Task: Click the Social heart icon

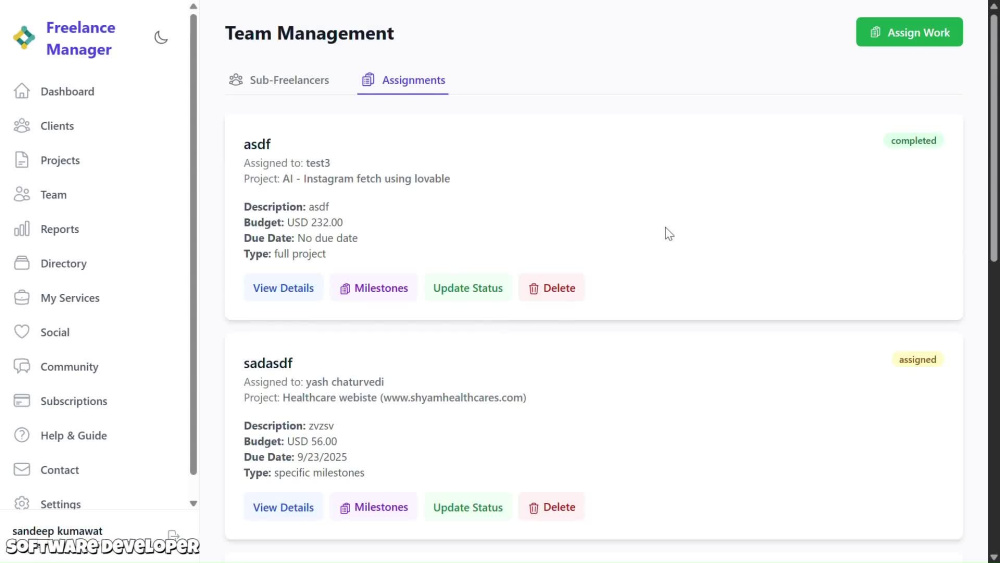Action: pos(22,332)
